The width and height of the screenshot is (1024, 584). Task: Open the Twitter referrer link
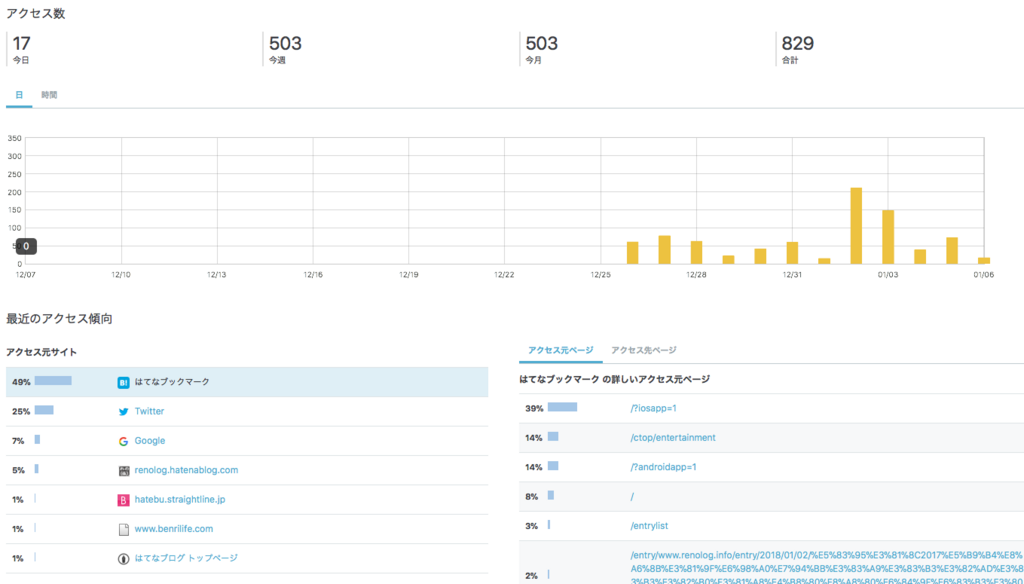pyautogui.click(x=150, y=412)
